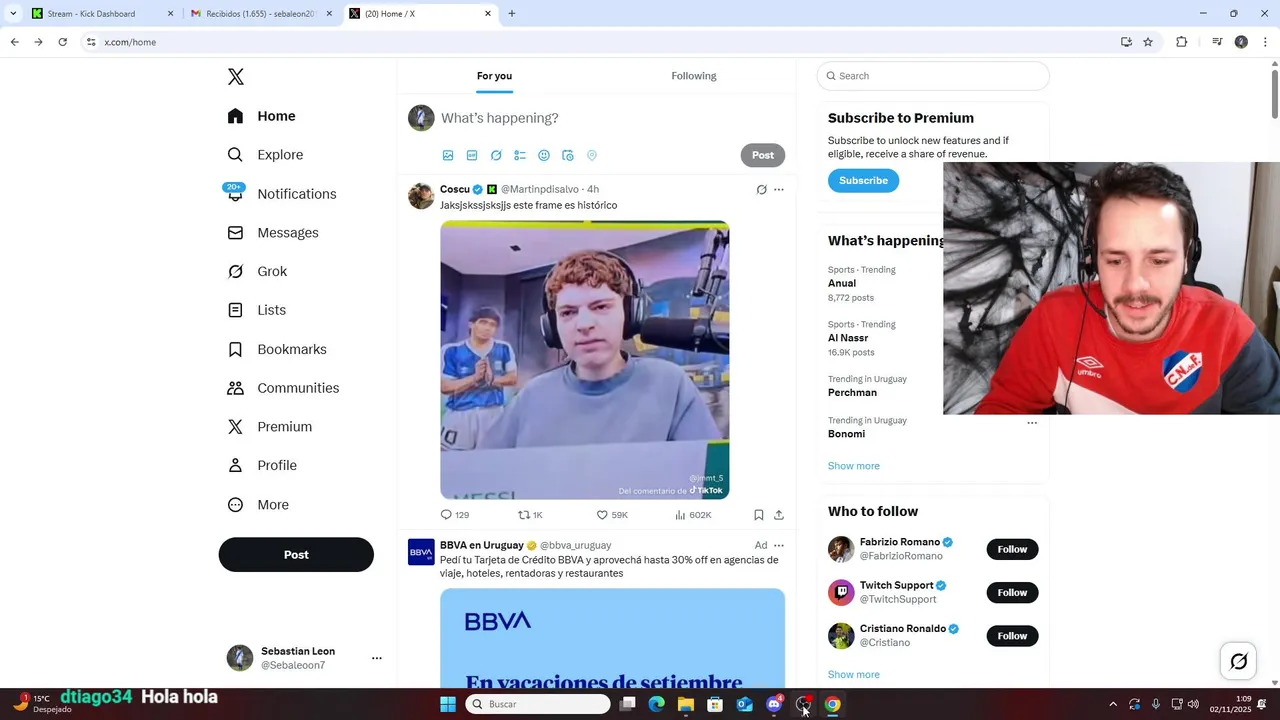
Task: Open Notifications with 20+ badge
Action: click(x=282, y=194)
